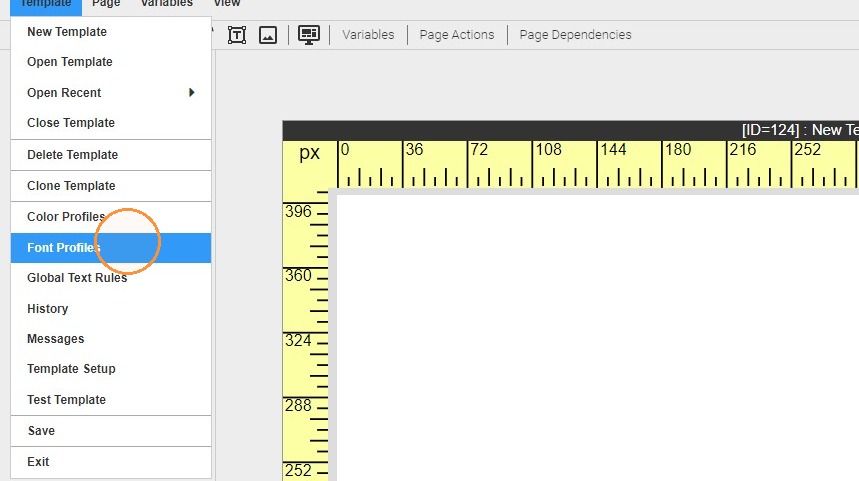This screenshot has height=481, width=859.
Task: Choose Open Template from the menu
Action: [x=111, y=62]
